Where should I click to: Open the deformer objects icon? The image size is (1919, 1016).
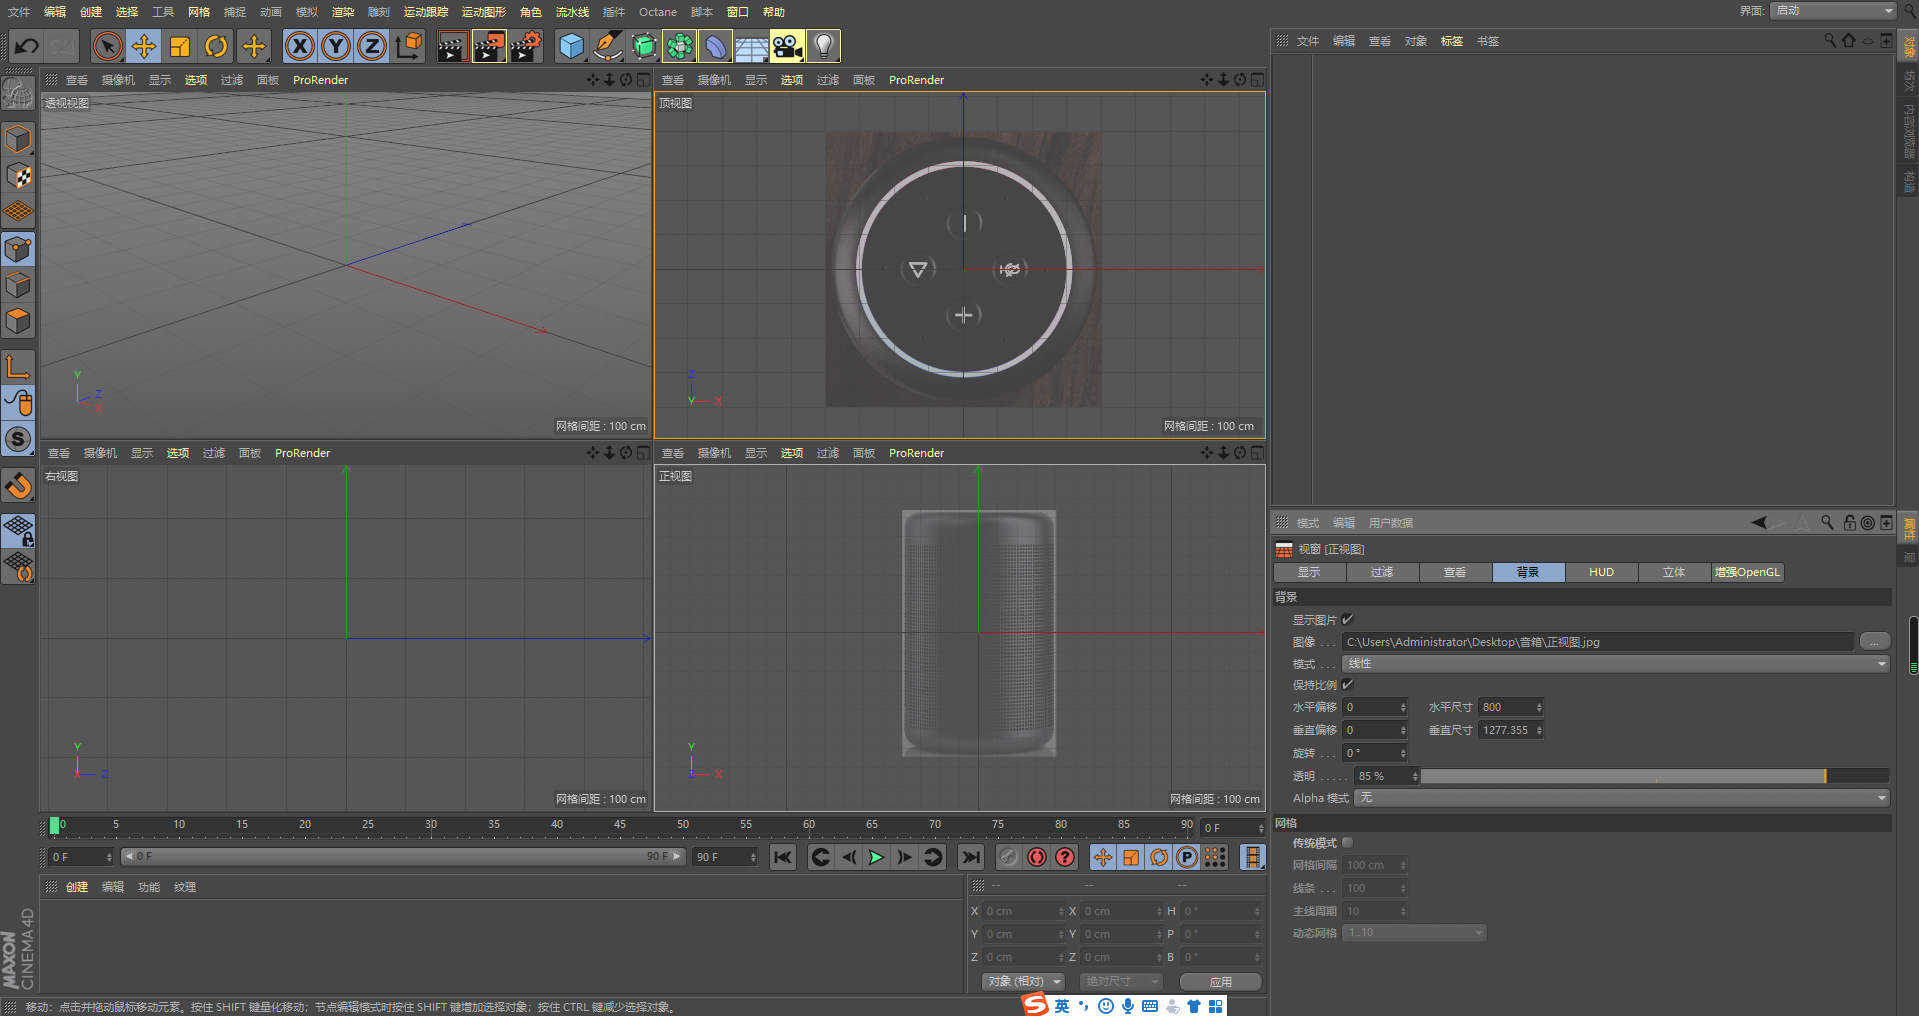click(715, 46)
